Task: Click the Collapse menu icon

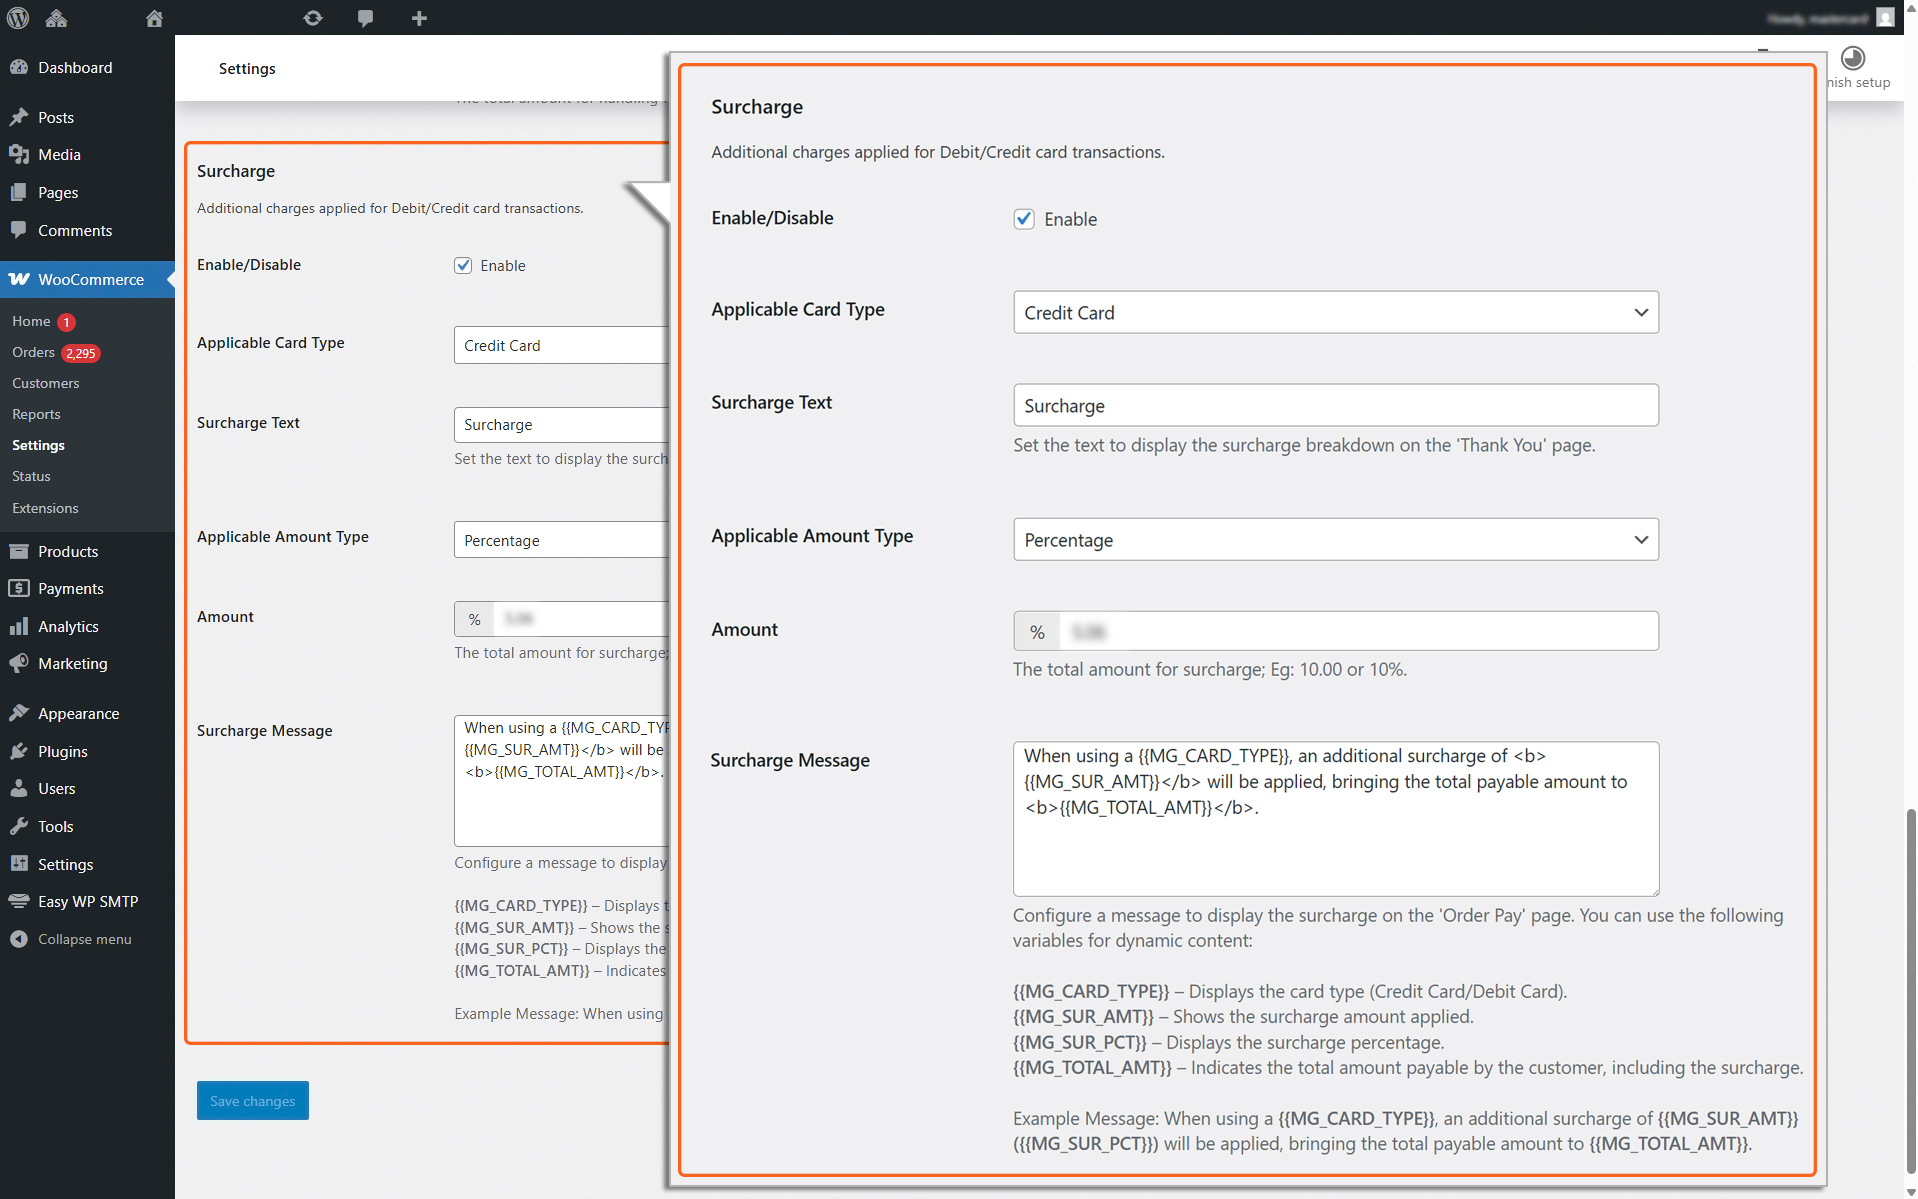Action: (19, 939)
